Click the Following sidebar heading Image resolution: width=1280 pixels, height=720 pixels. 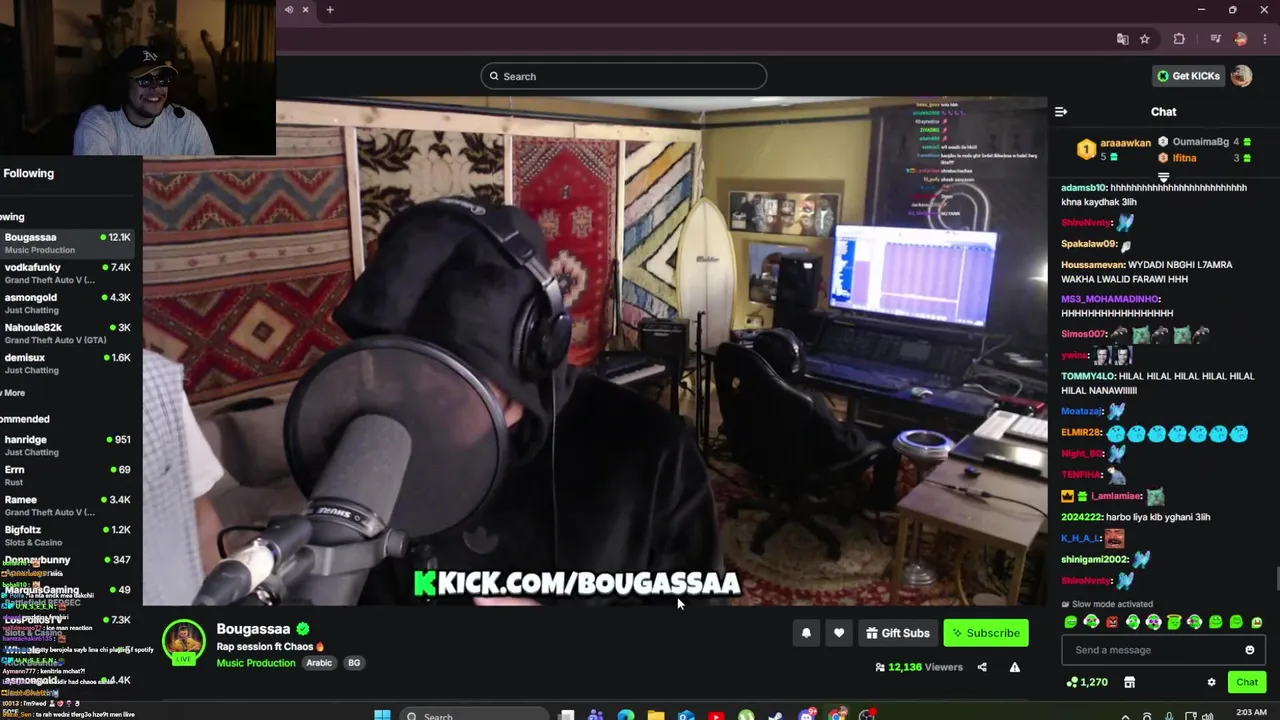click(x=28, y=173)
